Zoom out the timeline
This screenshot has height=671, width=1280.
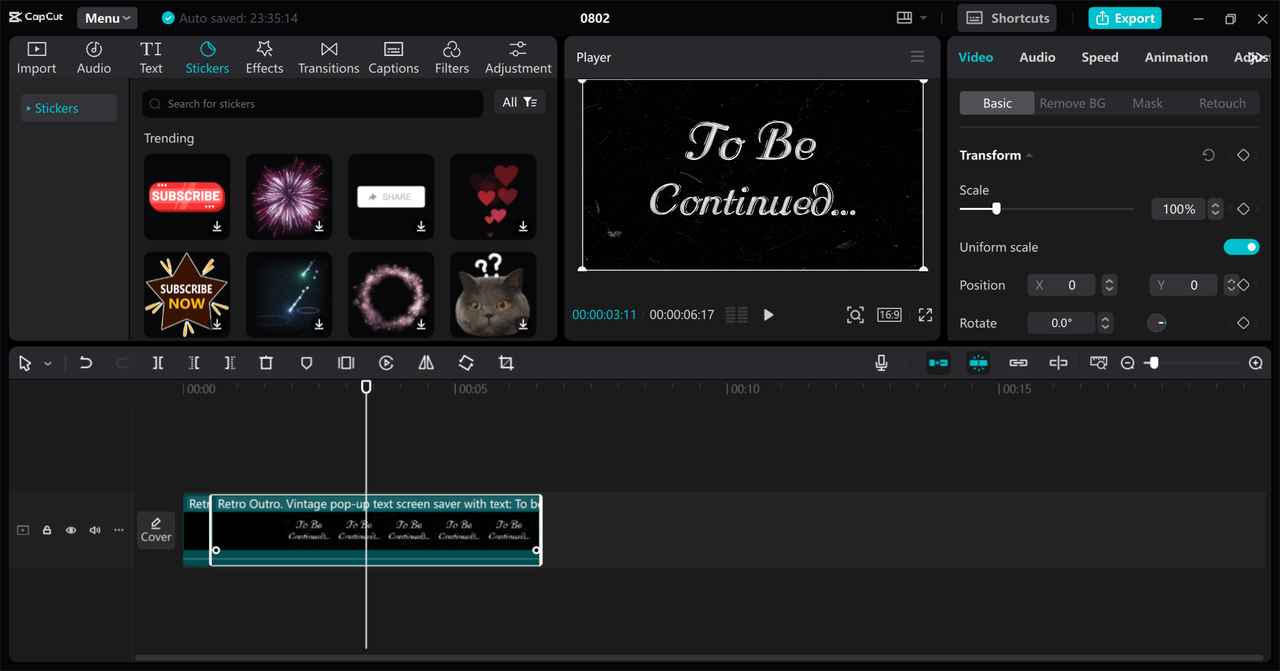coord(1128,363)
